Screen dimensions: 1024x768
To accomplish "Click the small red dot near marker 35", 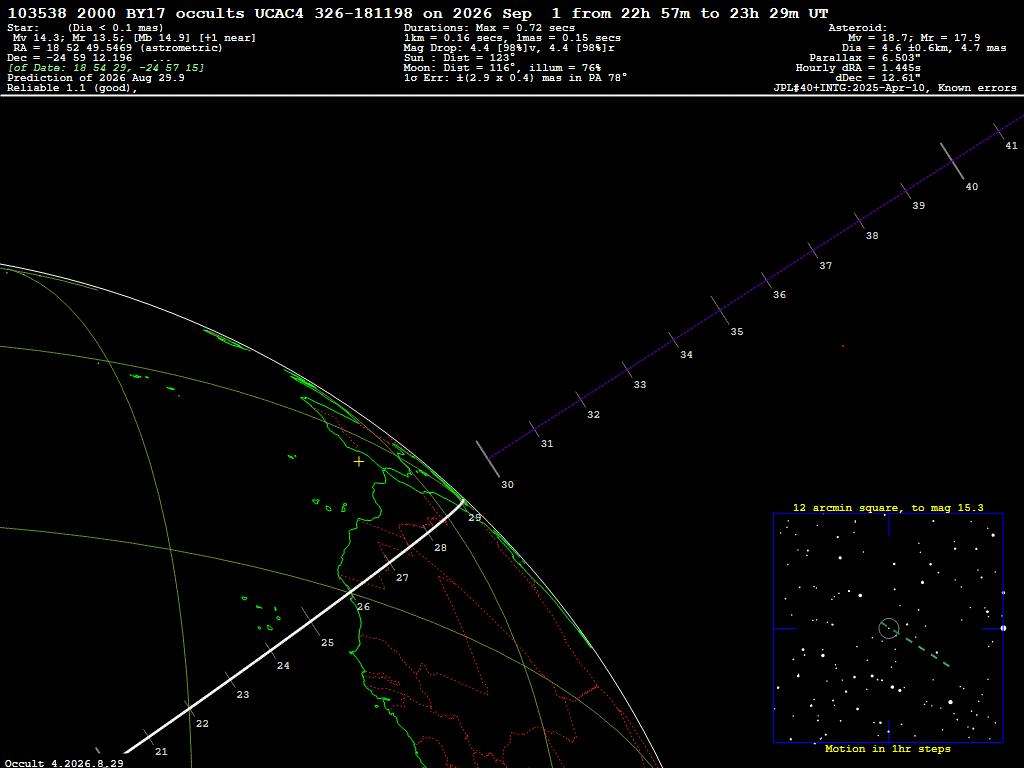I will pos(842,346).
